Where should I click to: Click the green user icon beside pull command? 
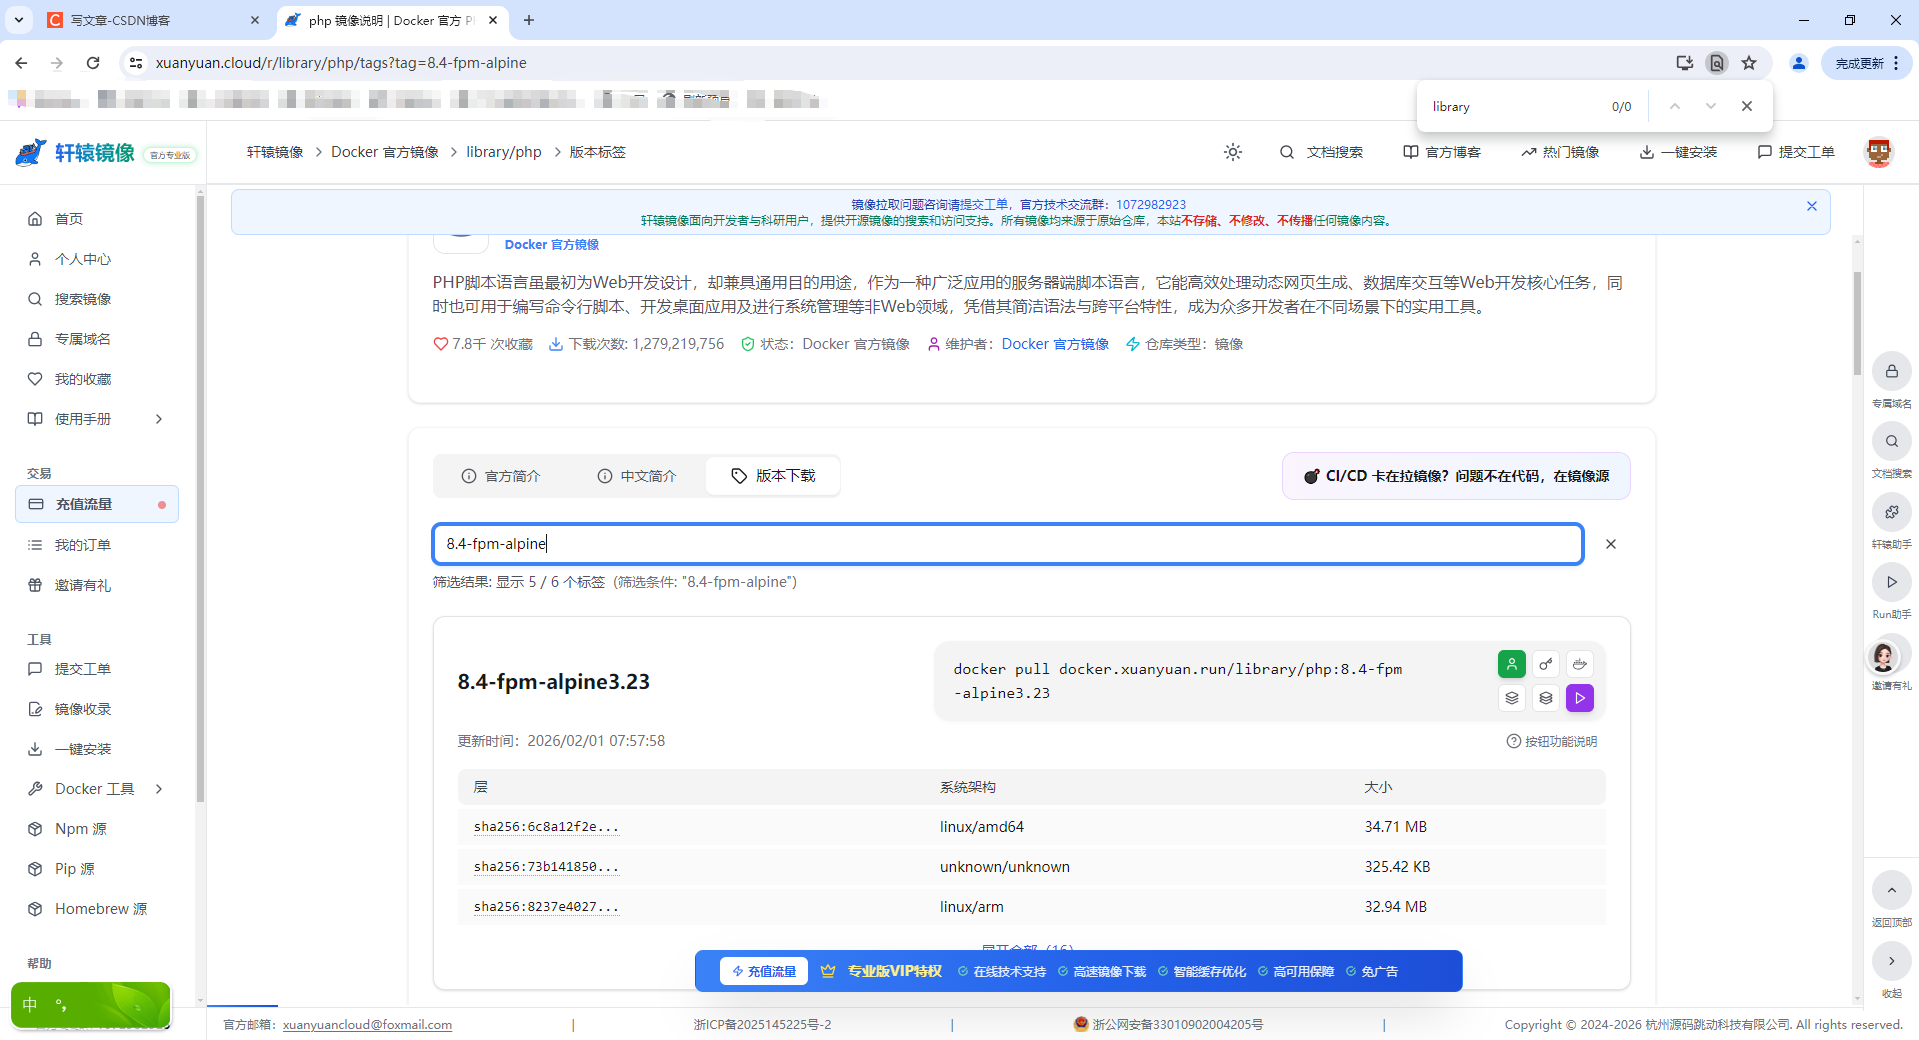[1512, 664]
